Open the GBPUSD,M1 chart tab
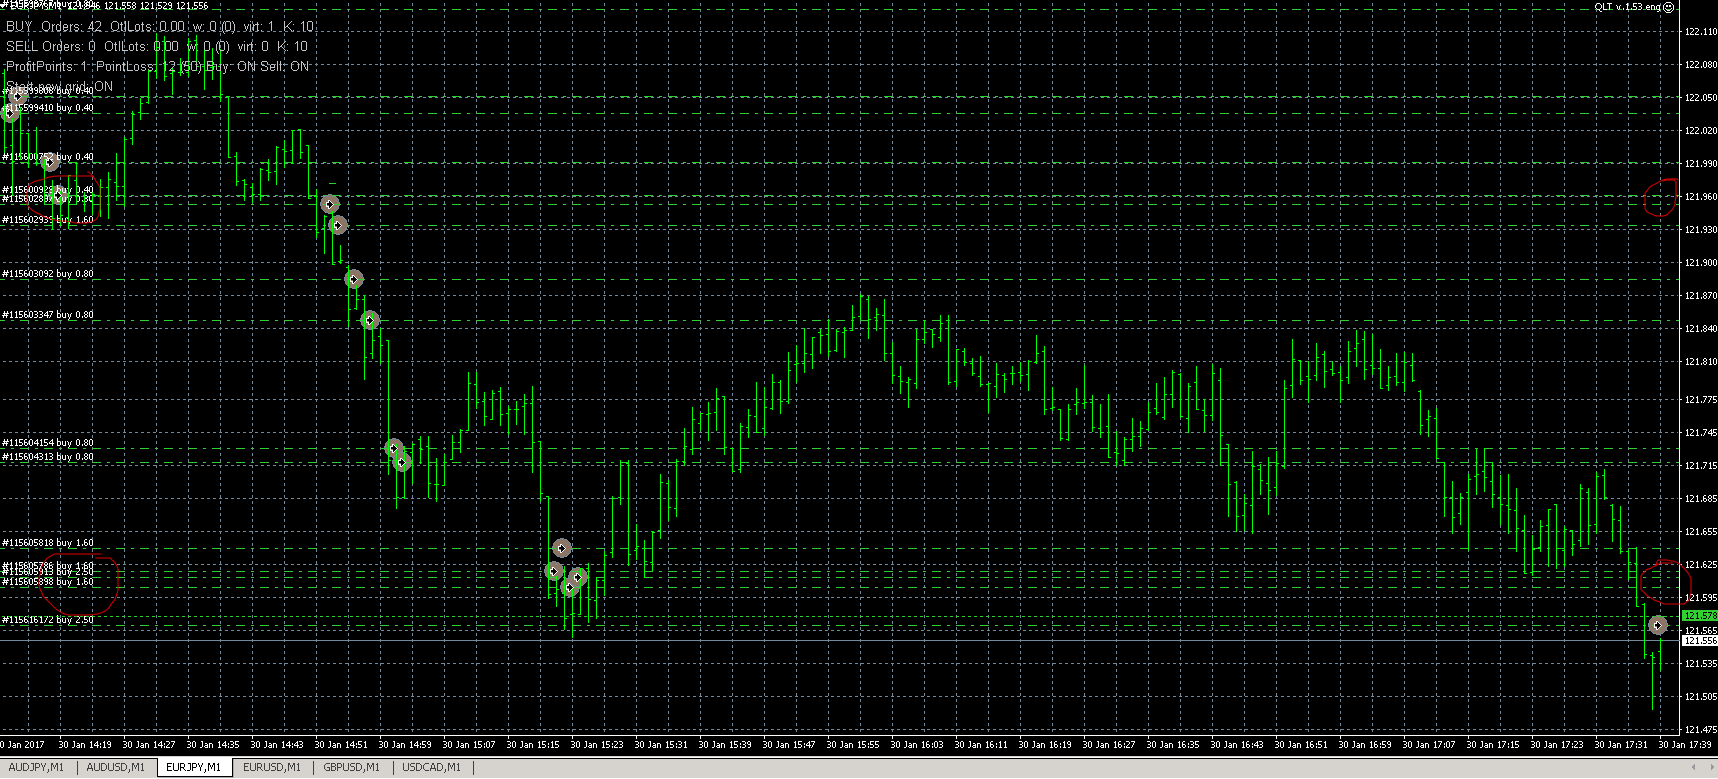This screenshot has height=779, width=1718. pyautogui.click(x=351, y=768)
